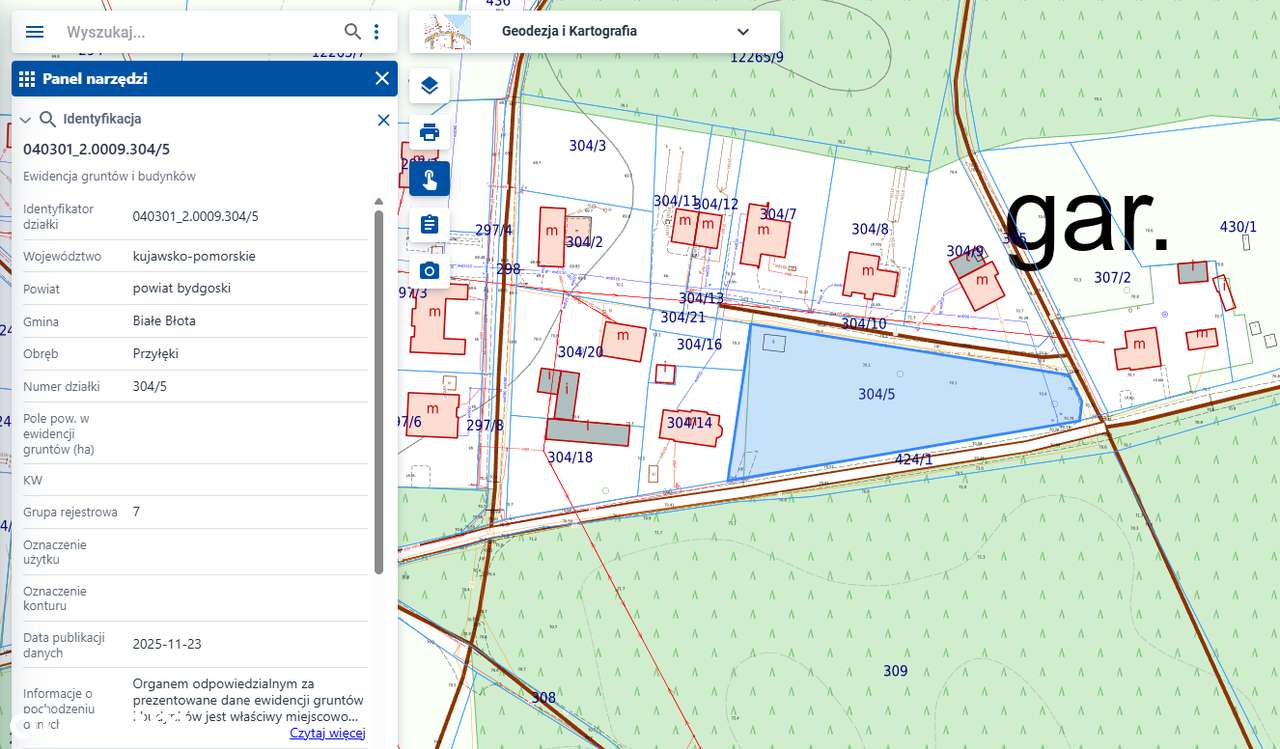The image size is (1280, 749).
Task: Click parcel label 424/1 on the map
Action: coord(914,460)
